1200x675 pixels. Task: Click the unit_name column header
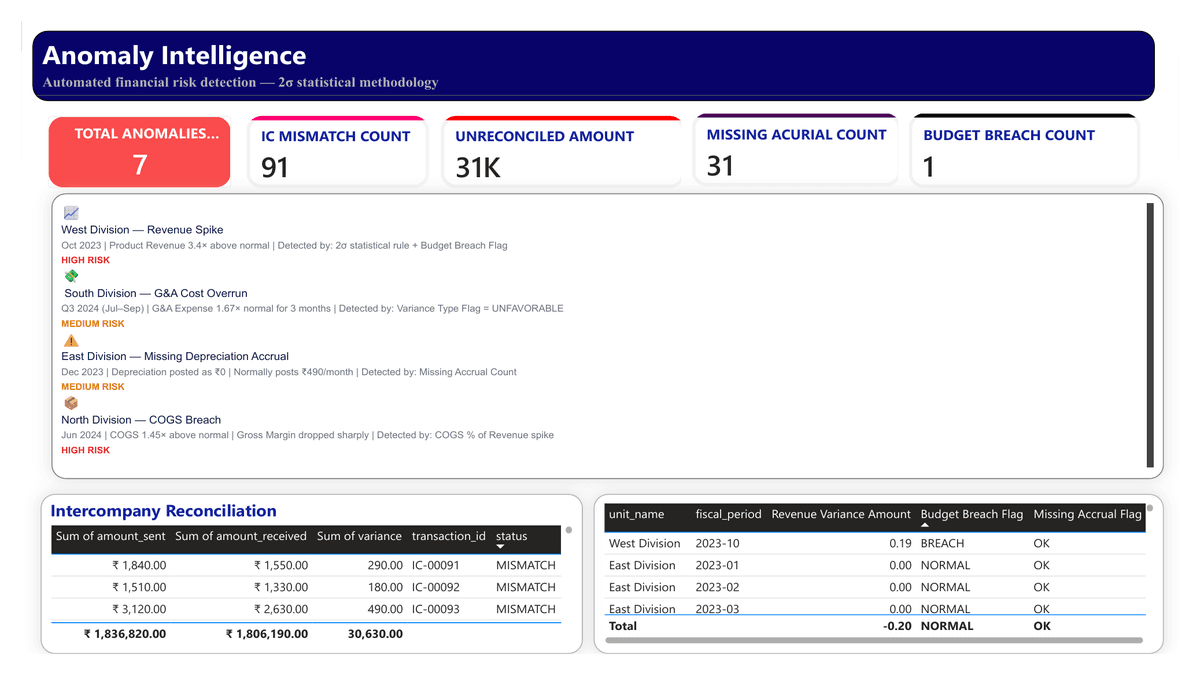coord(636,514)
